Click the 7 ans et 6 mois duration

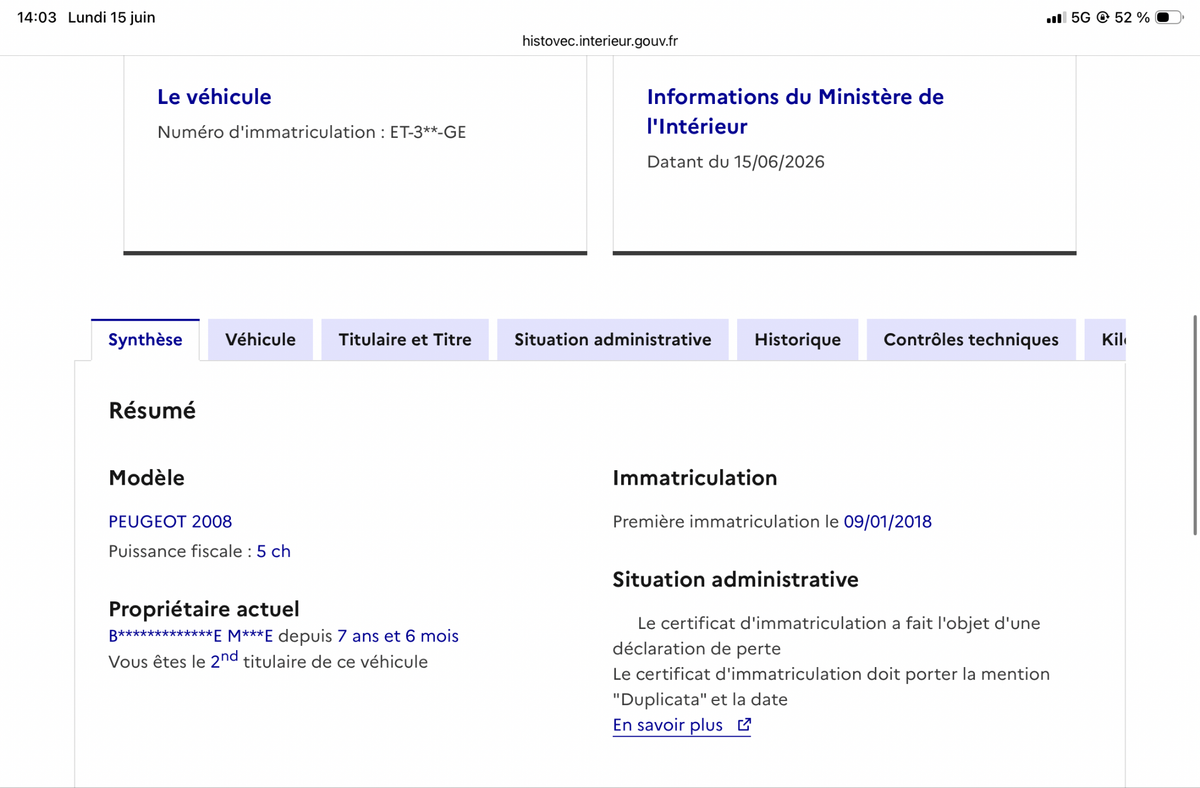(398, 636)
